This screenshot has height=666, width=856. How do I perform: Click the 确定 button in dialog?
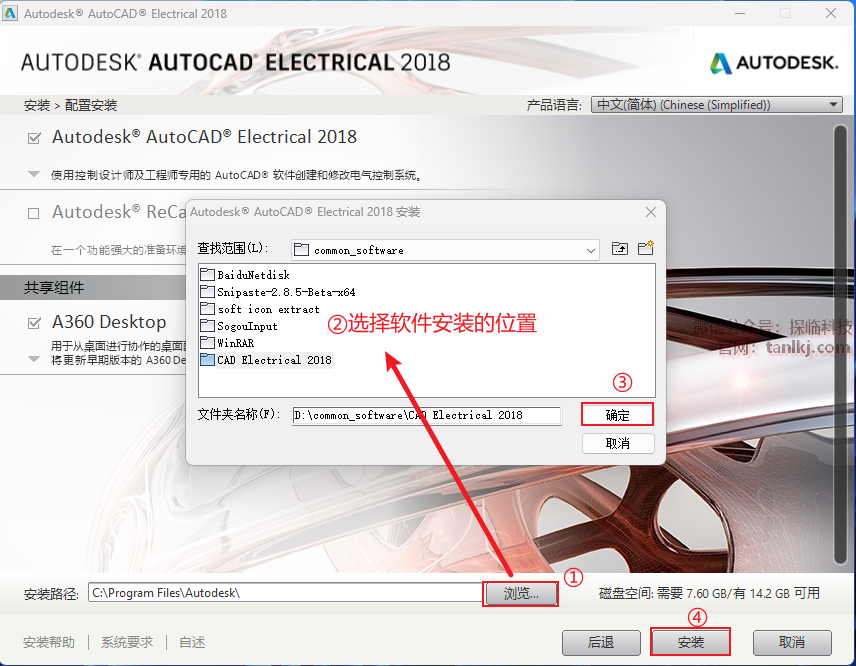[x=617, y=415]
